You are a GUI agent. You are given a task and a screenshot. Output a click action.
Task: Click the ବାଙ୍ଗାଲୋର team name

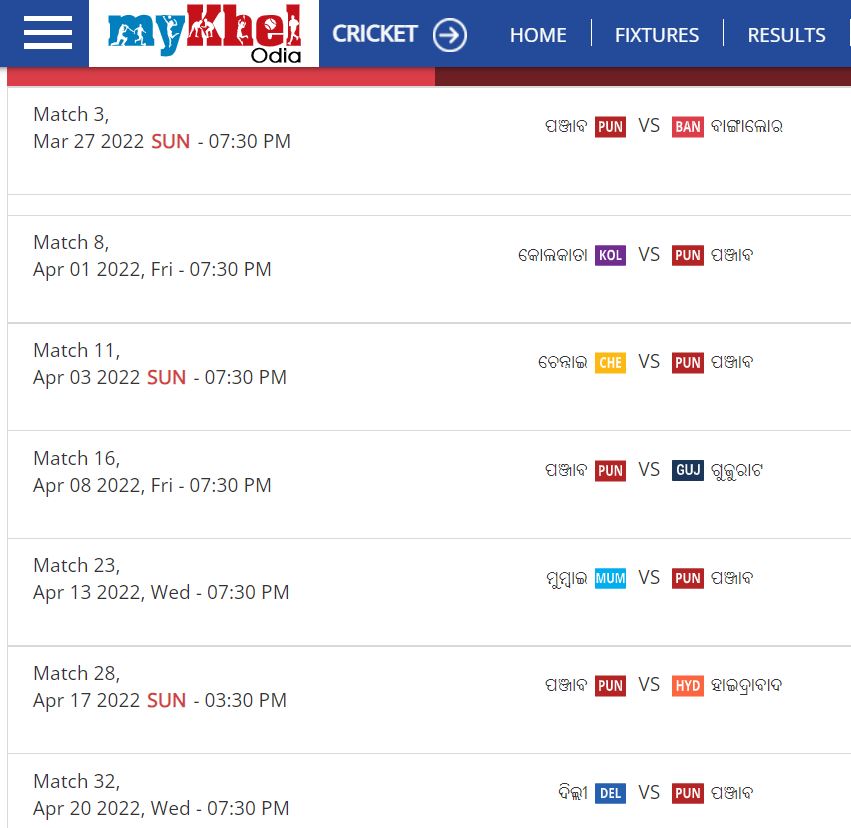click(x=746, y=127)
